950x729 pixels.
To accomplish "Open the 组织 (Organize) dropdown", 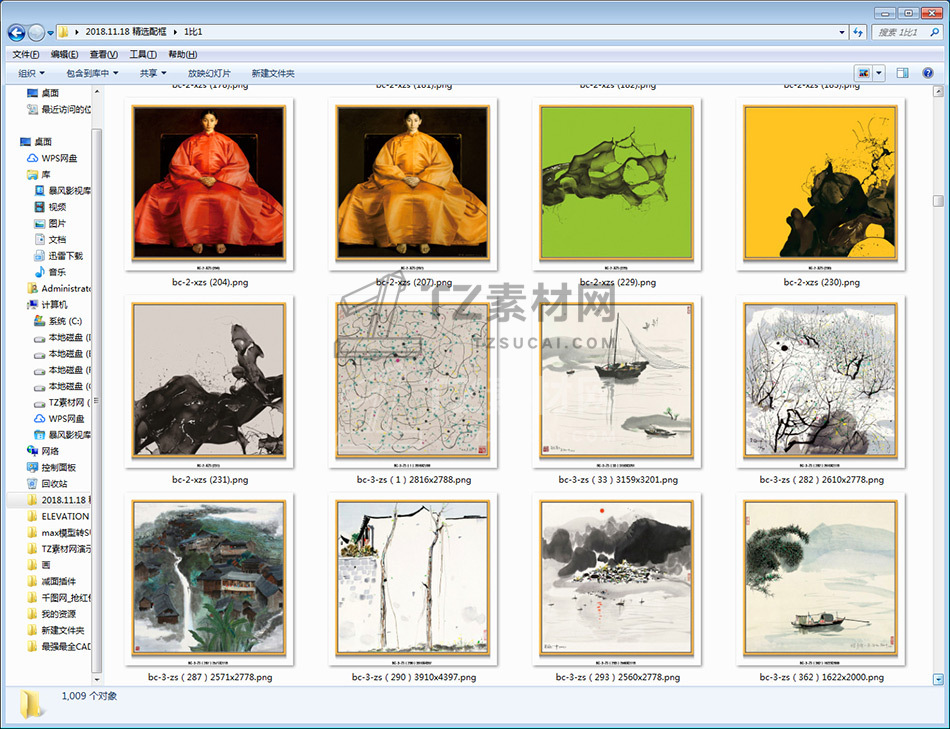I will tap(31, 73).
